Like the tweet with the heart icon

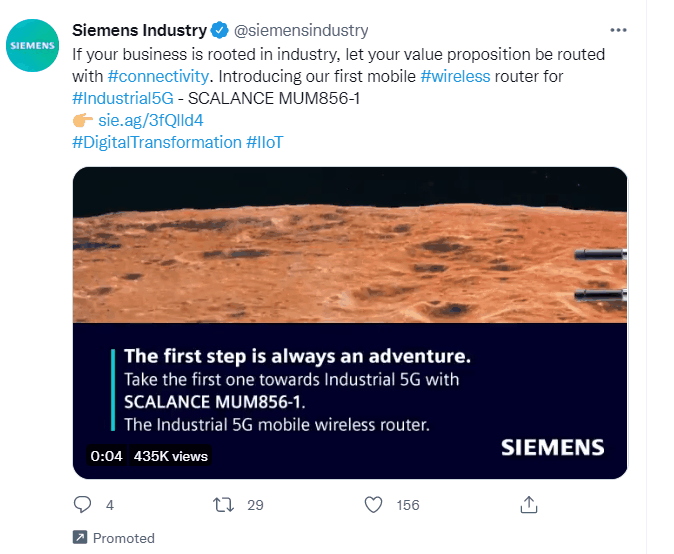(x=373, y=504)
